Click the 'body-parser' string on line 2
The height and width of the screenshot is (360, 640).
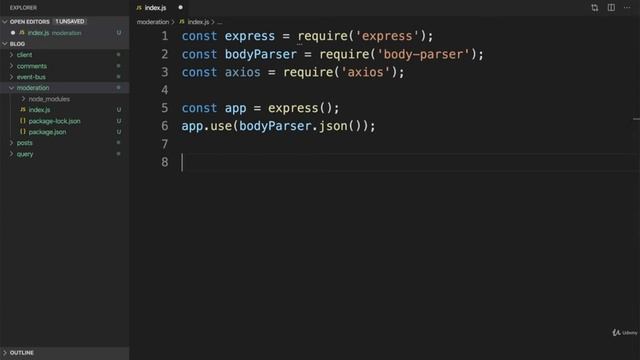[x=423, y=54]
